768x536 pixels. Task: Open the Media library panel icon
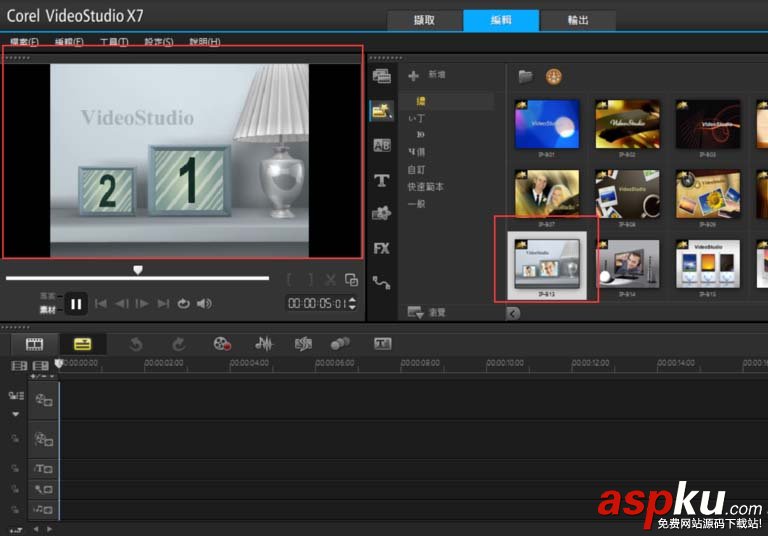382,76
